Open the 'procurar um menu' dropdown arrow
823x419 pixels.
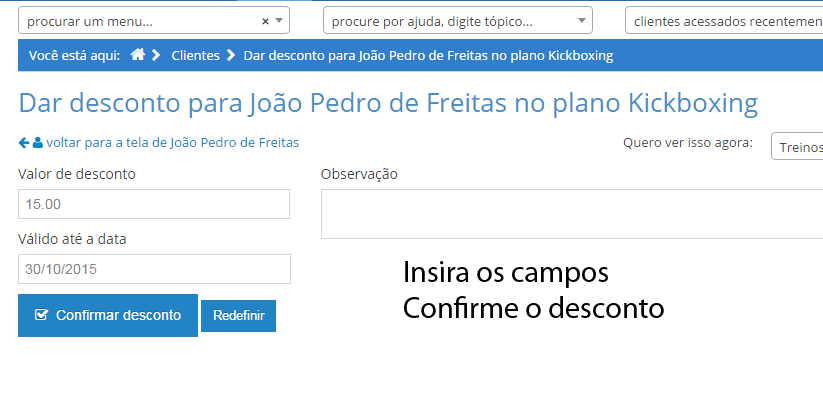coord(280,21)
